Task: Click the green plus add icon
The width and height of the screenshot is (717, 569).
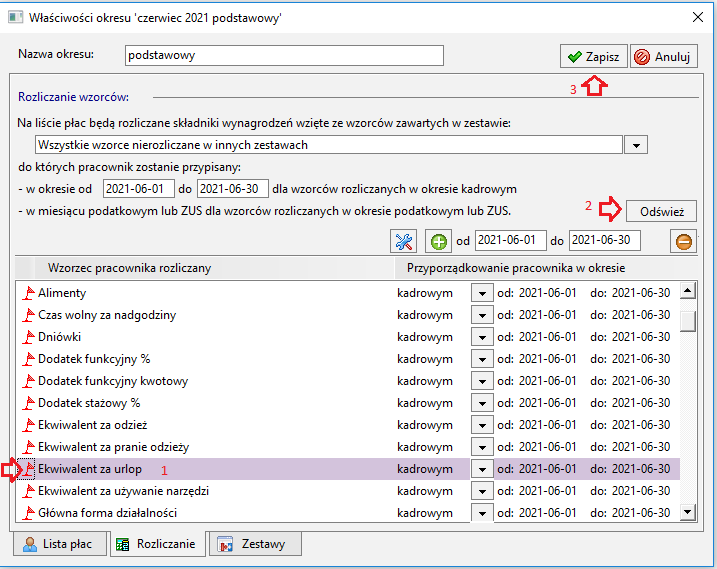Action: (439, 241)
